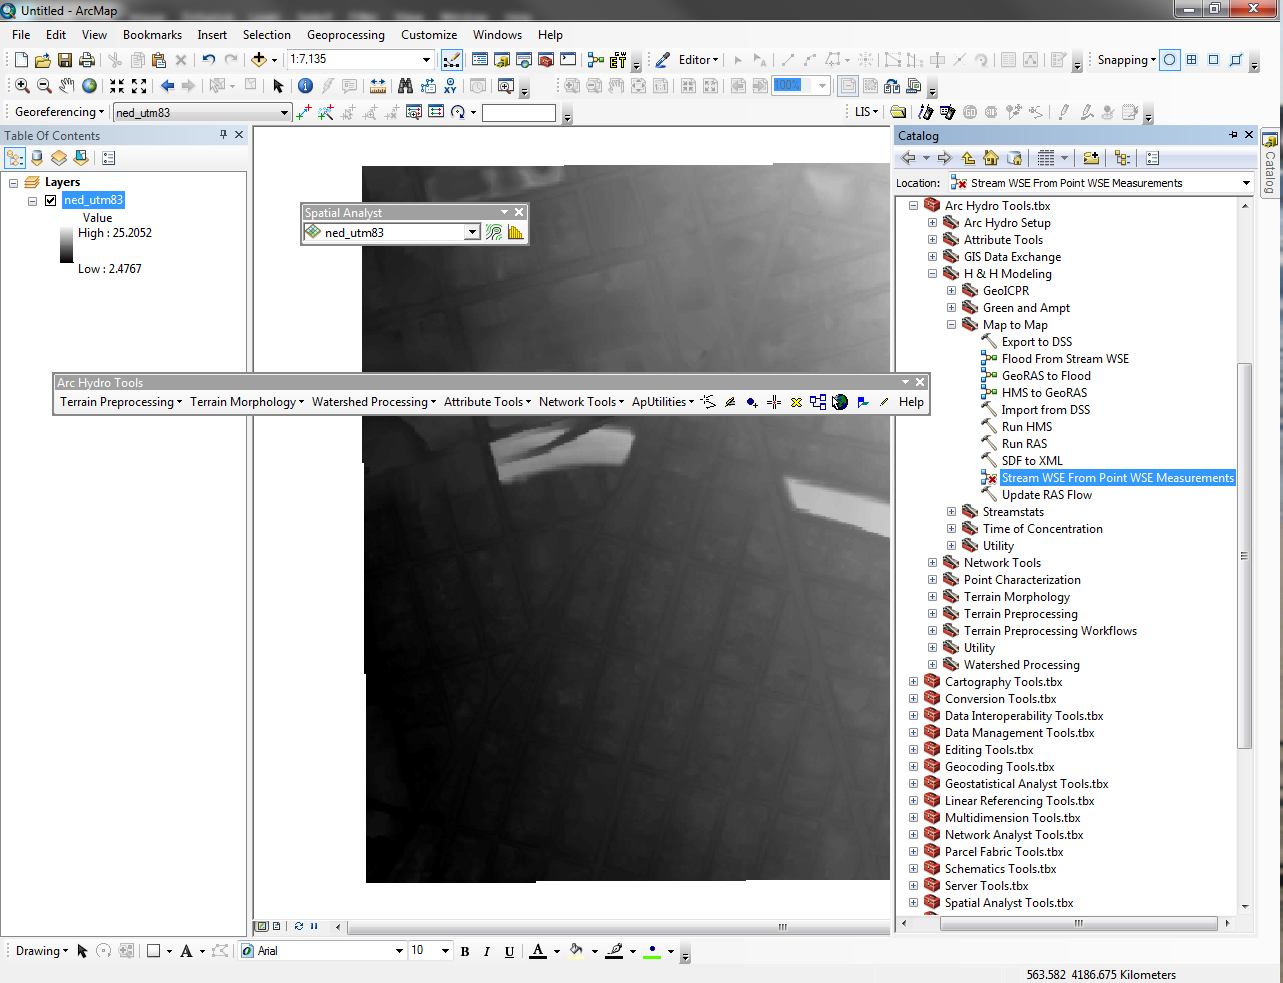Click the Print icon in the Standard toolbar
Screen dimensions: 1283x983
87,60
